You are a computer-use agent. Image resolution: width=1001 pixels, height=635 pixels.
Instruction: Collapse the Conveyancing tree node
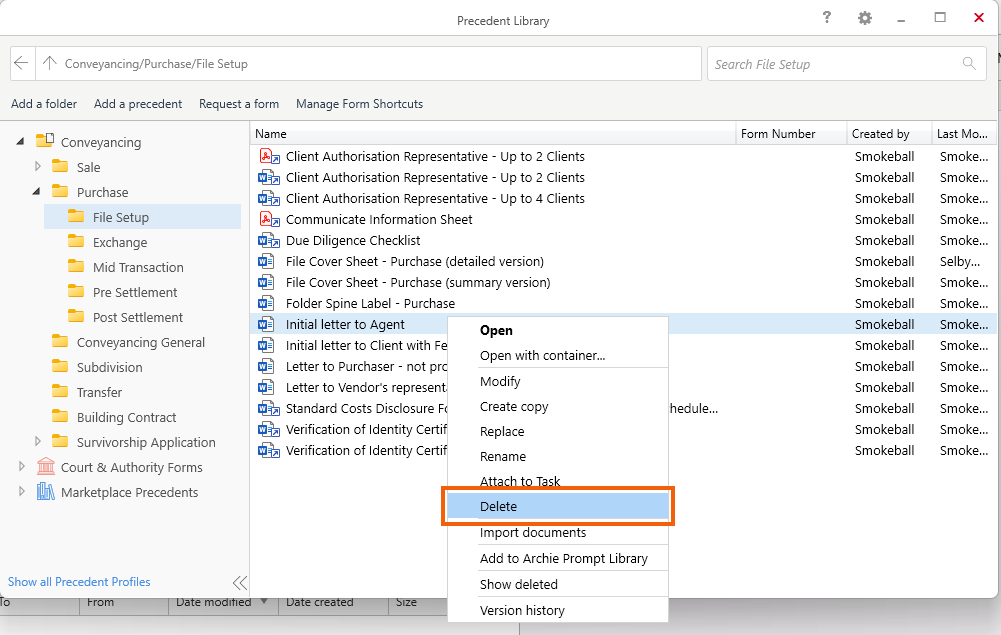click(21, 142)
